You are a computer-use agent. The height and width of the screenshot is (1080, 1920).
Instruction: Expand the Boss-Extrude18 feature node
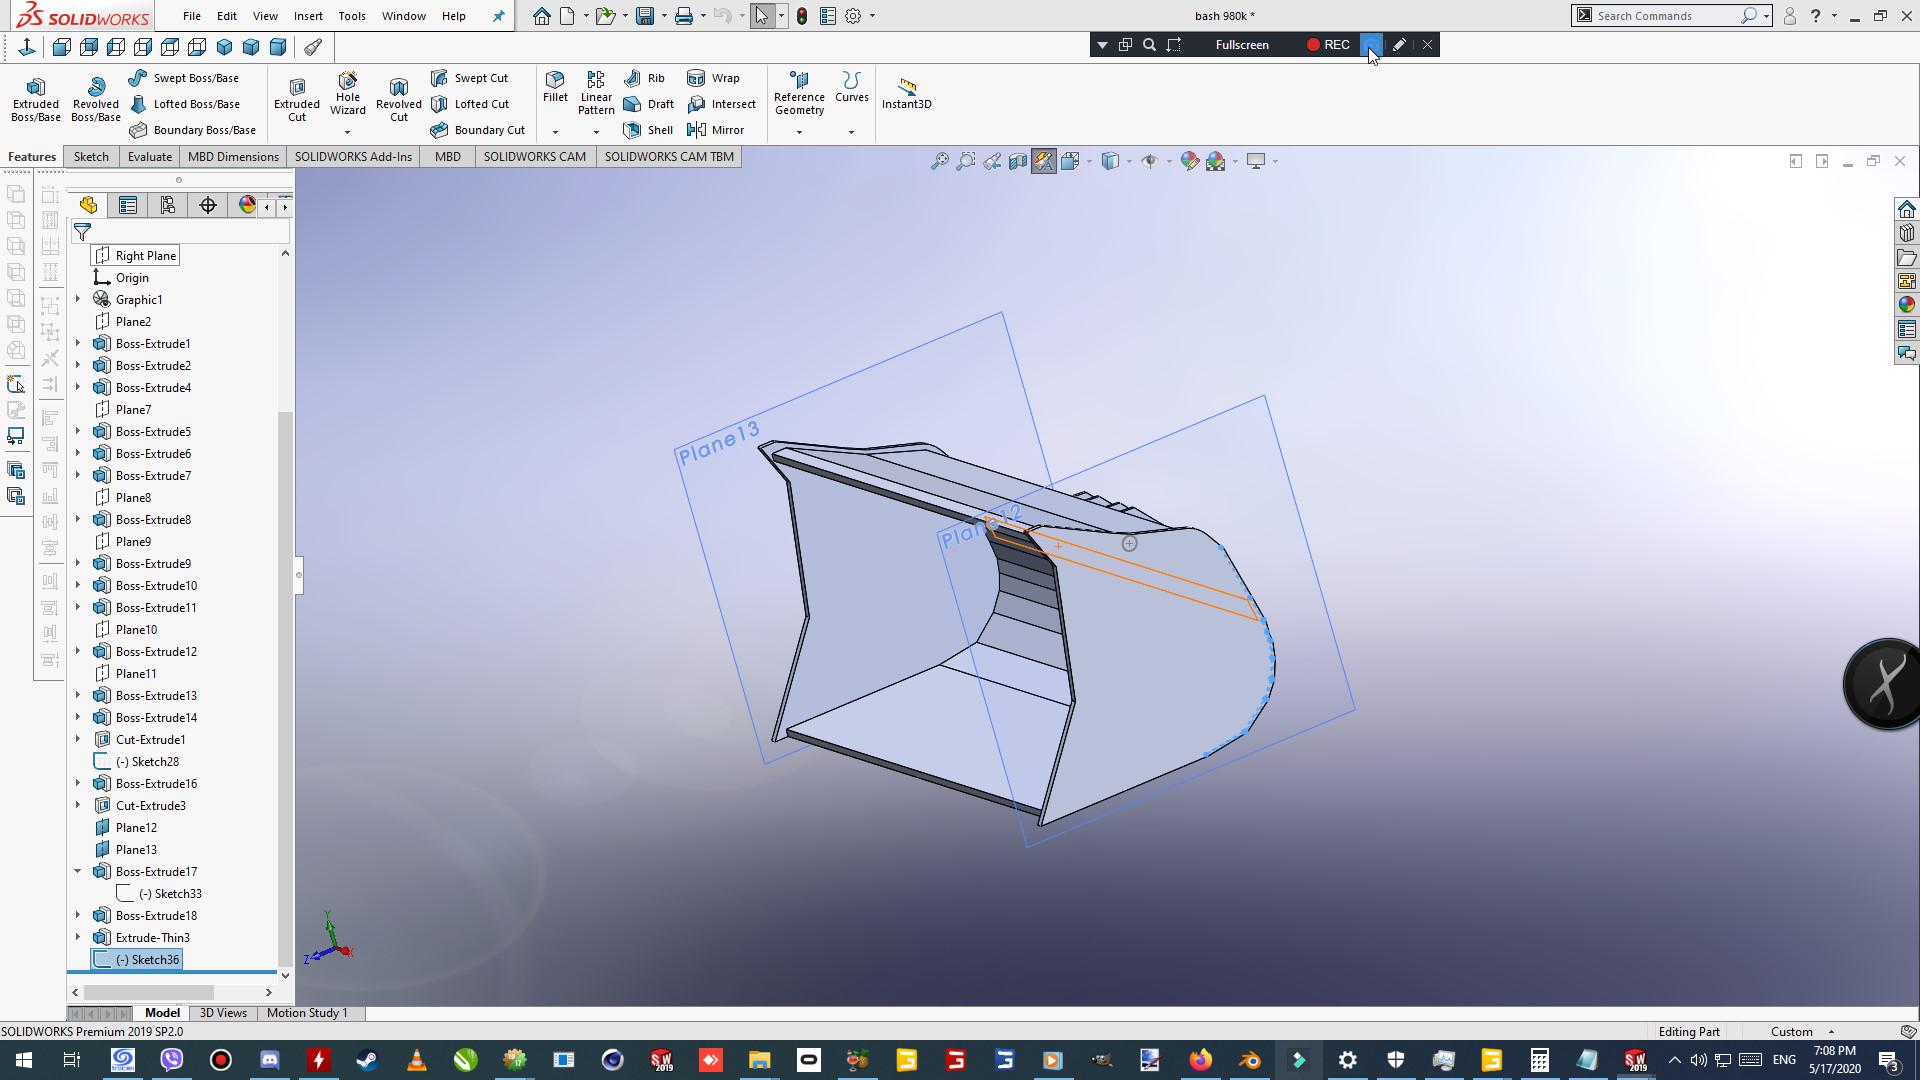(78, 915)
